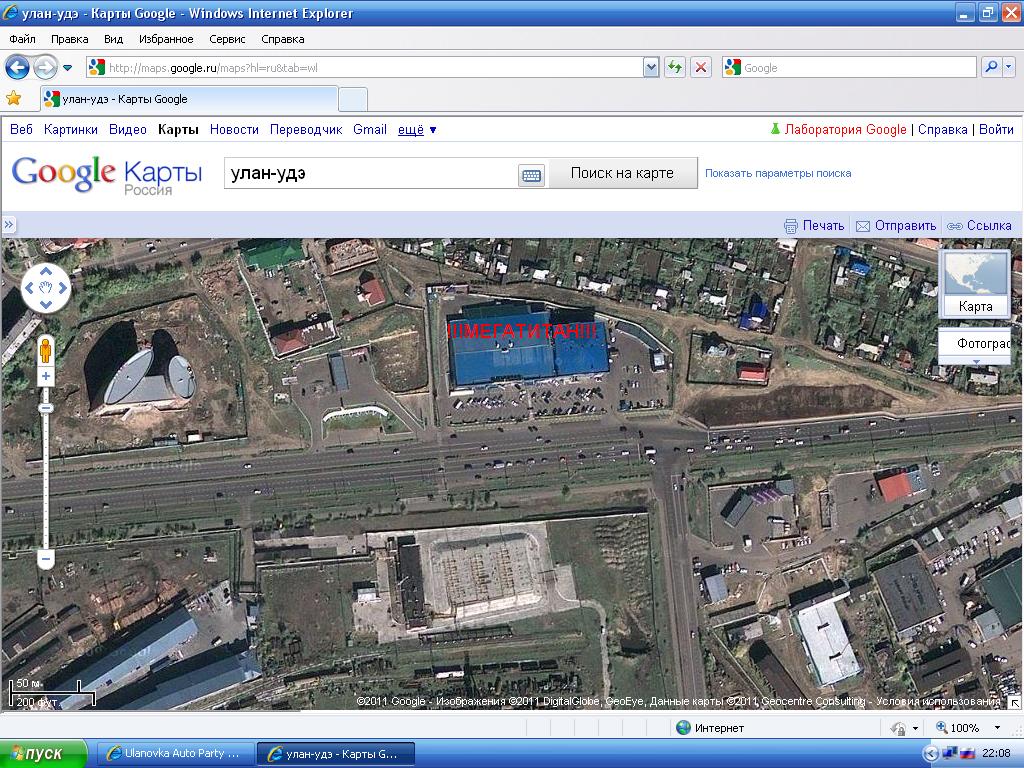Open the recent pages dropdown arrow

click(x=67, y=67)
